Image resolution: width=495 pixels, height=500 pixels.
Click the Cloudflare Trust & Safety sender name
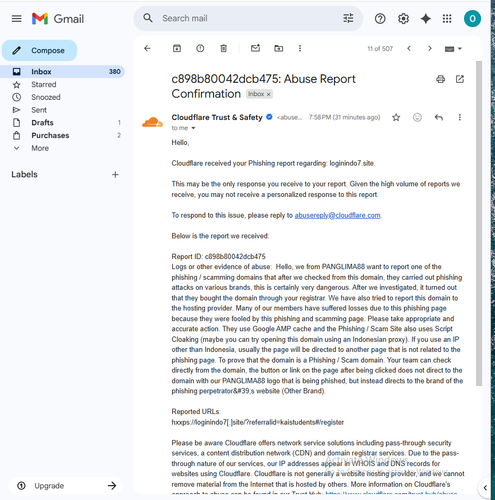click(217, 117)
